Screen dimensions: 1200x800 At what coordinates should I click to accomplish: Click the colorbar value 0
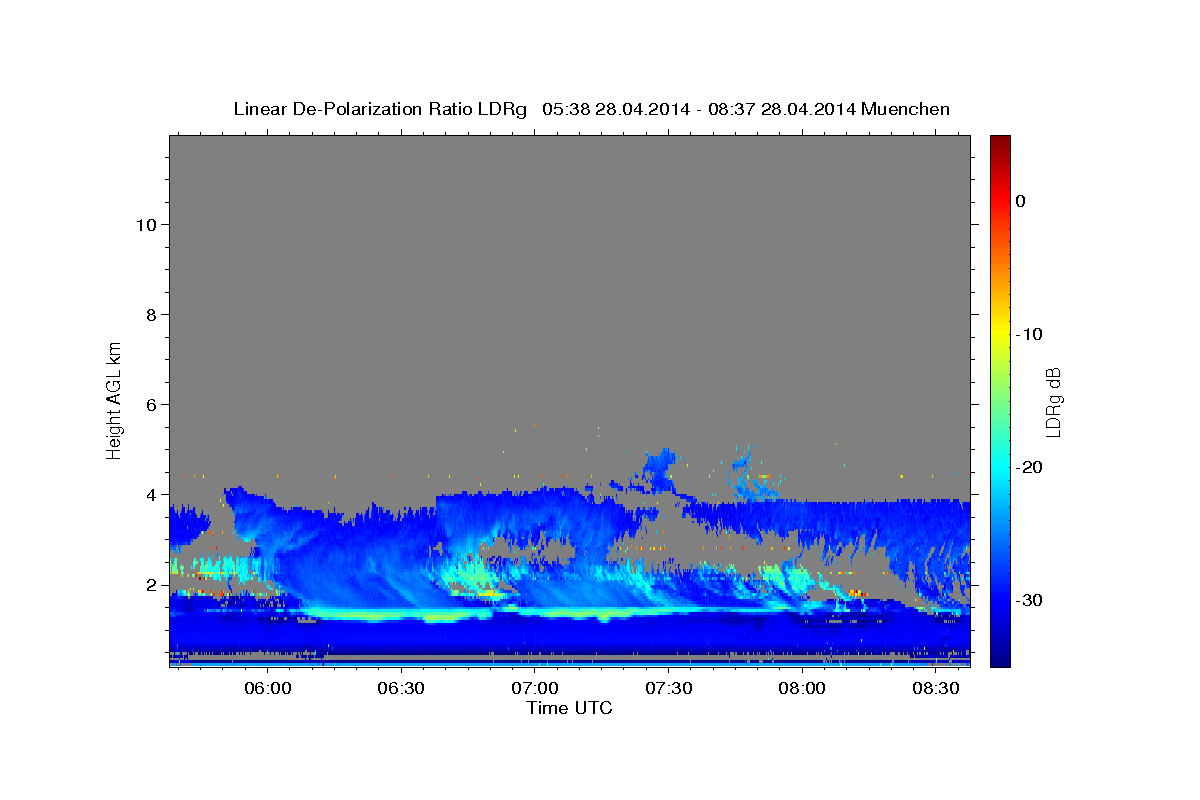[1021, 201]
